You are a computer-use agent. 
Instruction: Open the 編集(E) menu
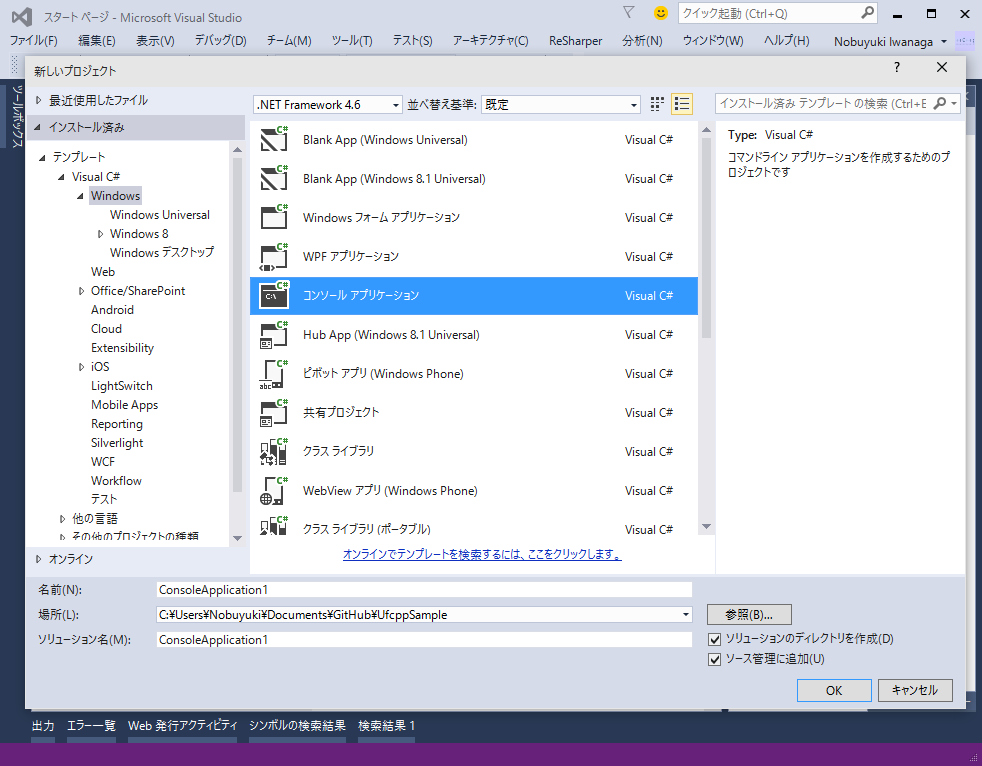click(x=96, y=41)
